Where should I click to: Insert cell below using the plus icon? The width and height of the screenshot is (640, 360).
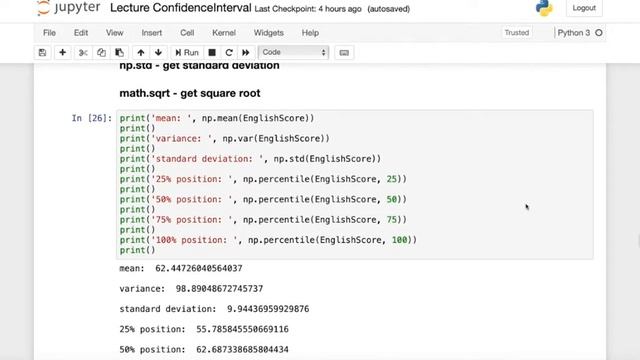[62, 53]
